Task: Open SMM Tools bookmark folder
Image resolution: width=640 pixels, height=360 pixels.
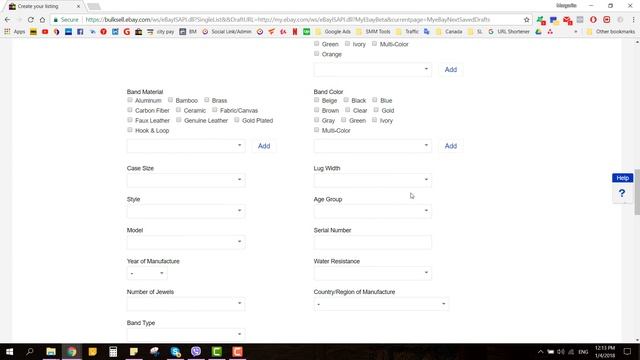Action: [x=373, y=31]
